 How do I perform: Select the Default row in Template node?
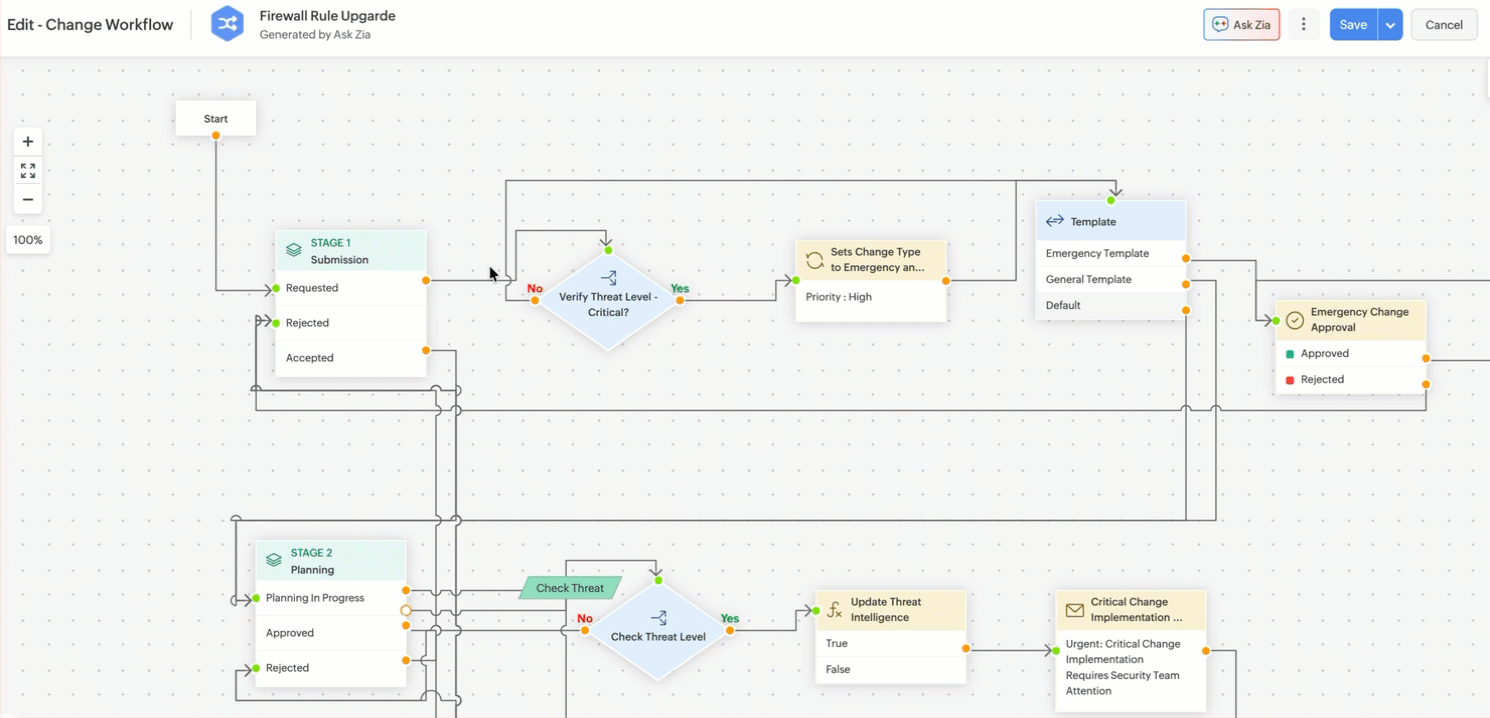click(x=1111, y=306)
